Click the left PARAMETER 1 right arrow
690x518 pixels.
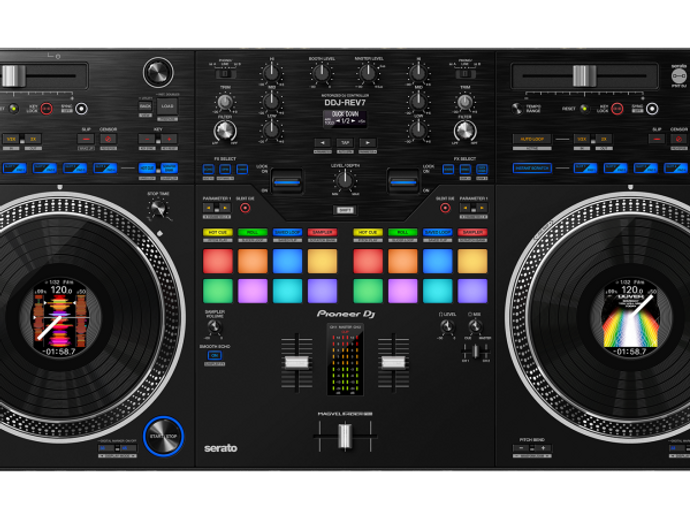tap(225, 208)
